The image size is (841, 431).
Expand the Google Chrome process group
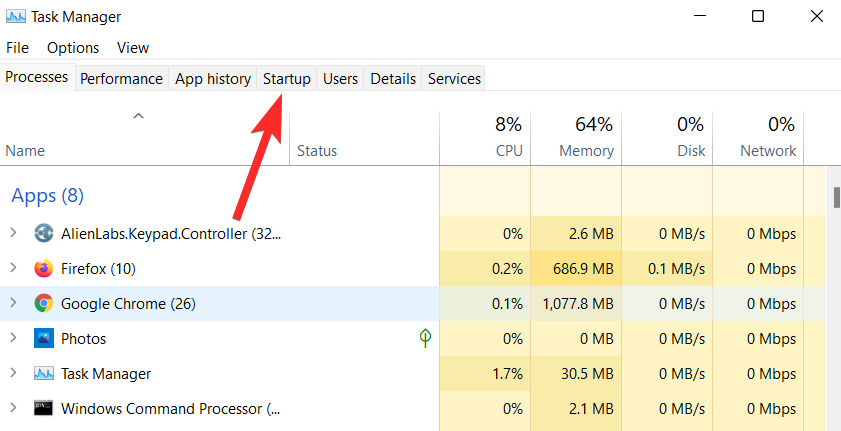(x=13, y=304)
